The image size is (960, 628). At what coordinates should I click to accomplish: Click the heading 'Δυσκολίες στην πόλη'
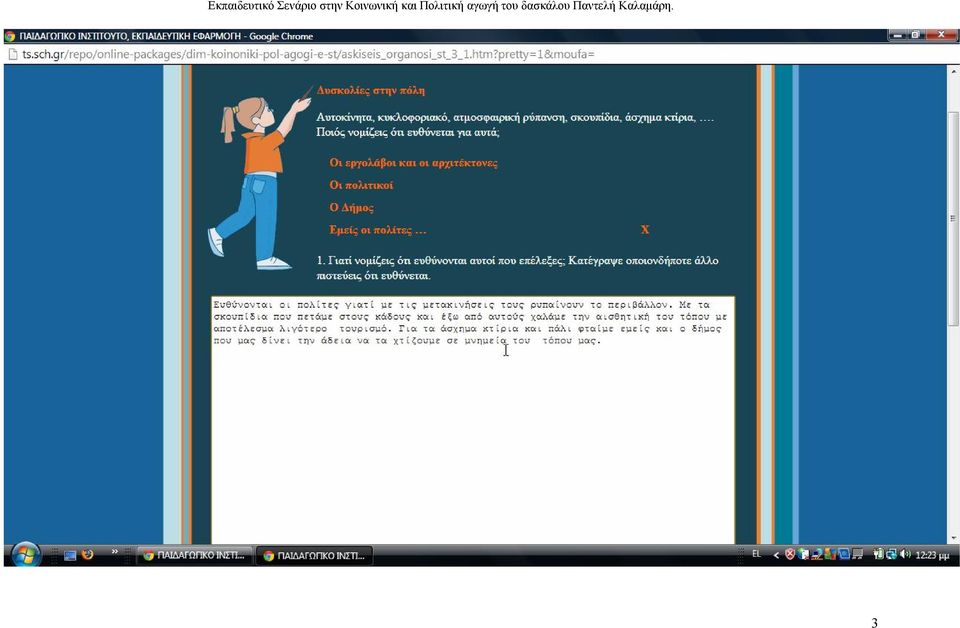(x=370, y=91)
